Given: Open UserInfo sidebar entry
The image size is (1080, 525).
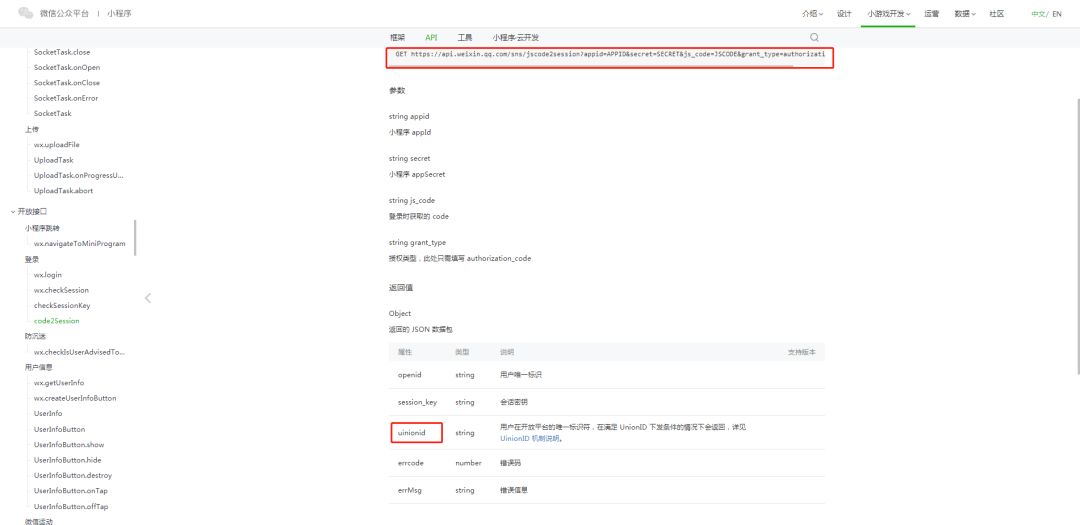Looking at the screenshot, I should tap(48, 413).
